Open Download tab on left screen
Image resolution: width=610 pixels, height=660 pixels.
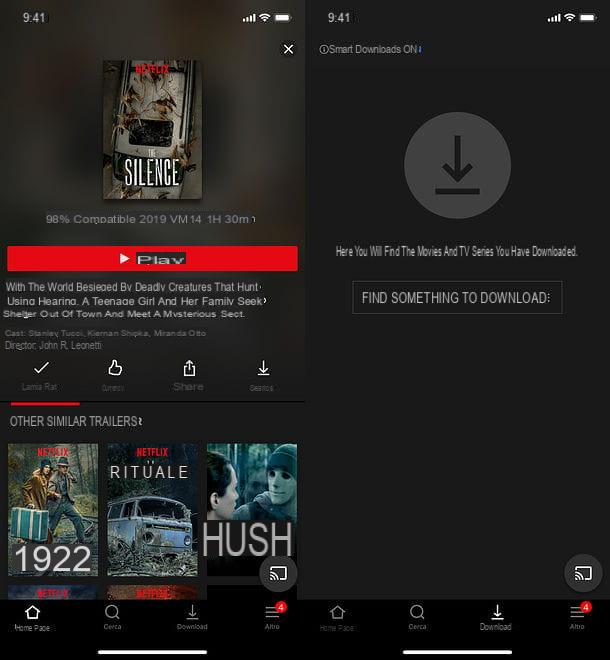(192, 617)
